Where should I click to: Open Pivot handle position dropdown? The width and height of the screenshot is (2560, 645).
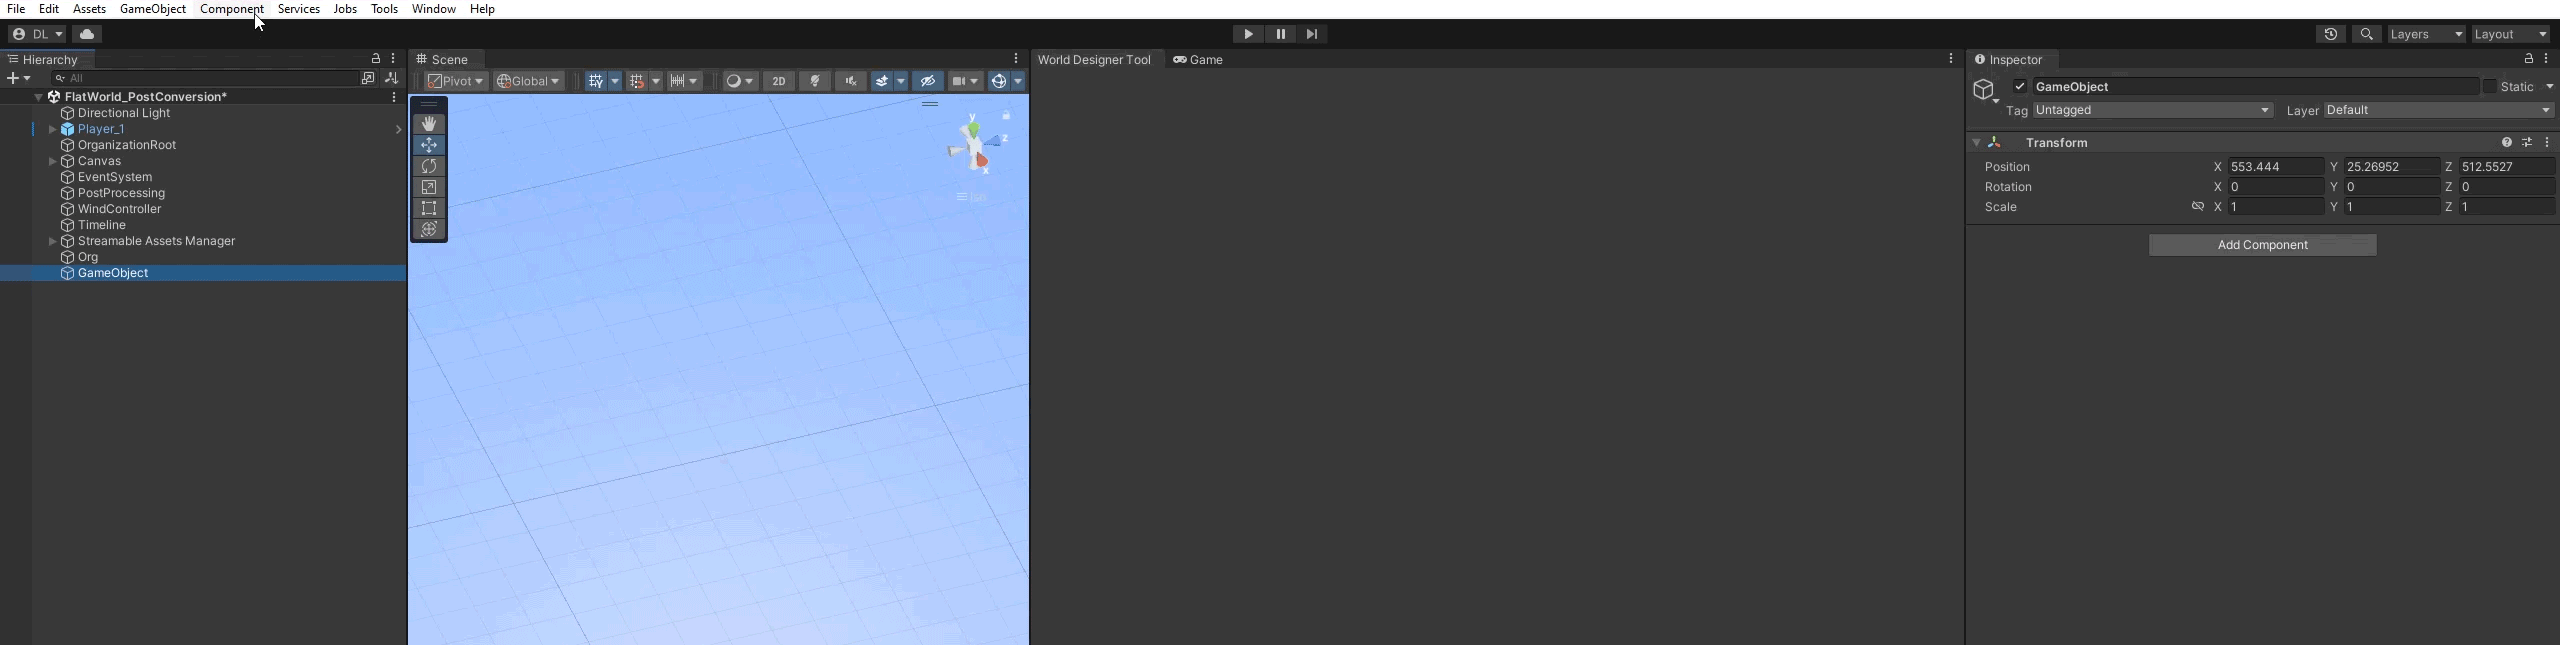tap(456, 81)
